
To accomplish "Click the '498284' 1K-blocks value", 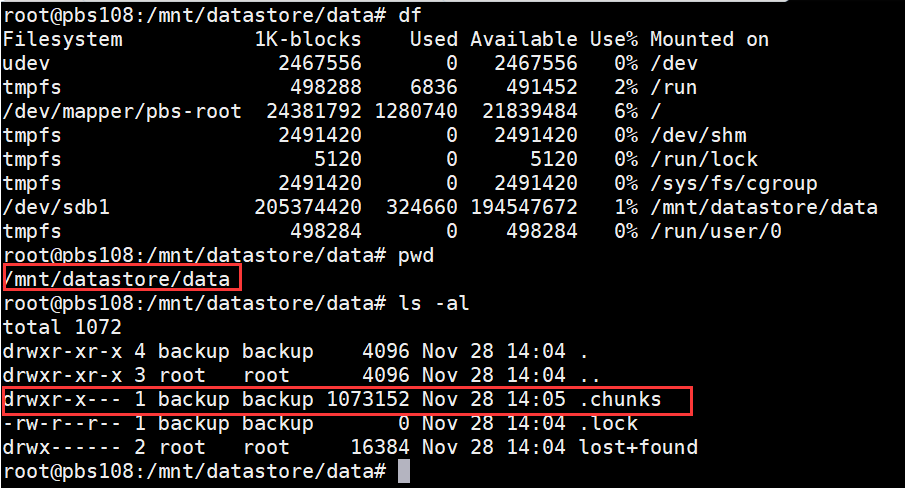I will [x=326, y=231].
